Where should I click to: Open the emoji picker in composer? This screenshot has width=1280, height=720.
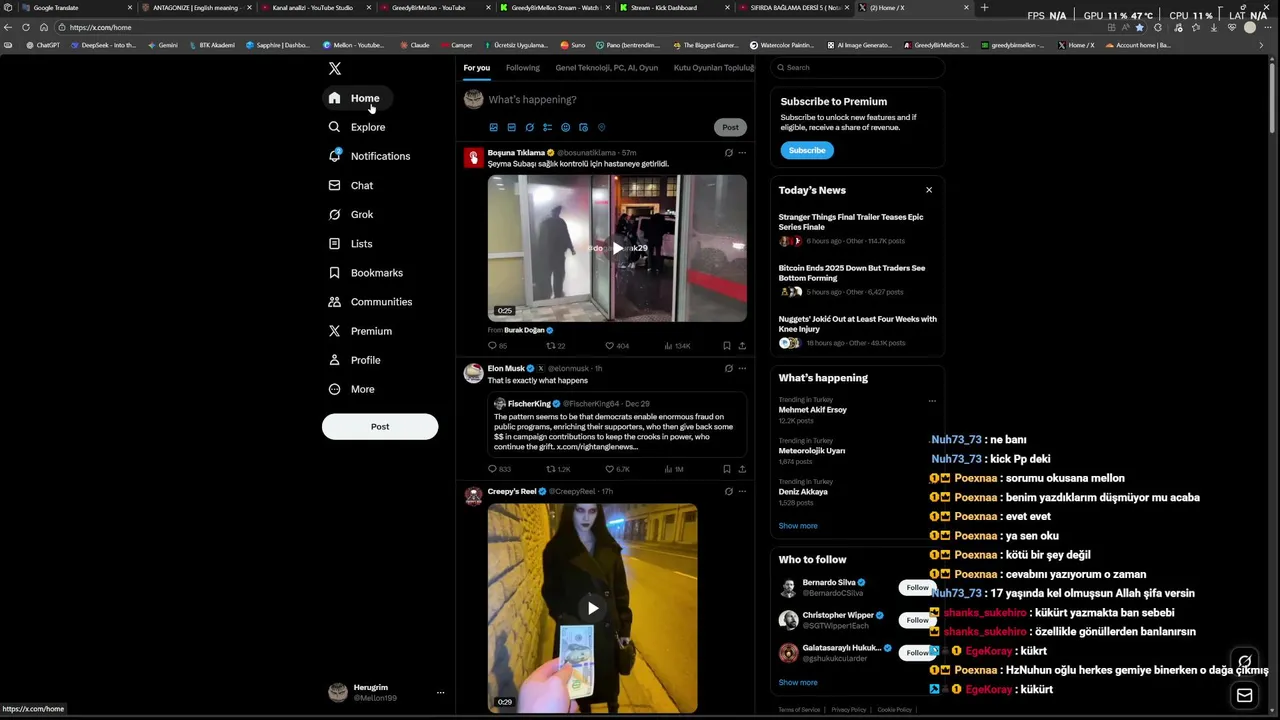(x=565, y=127)
